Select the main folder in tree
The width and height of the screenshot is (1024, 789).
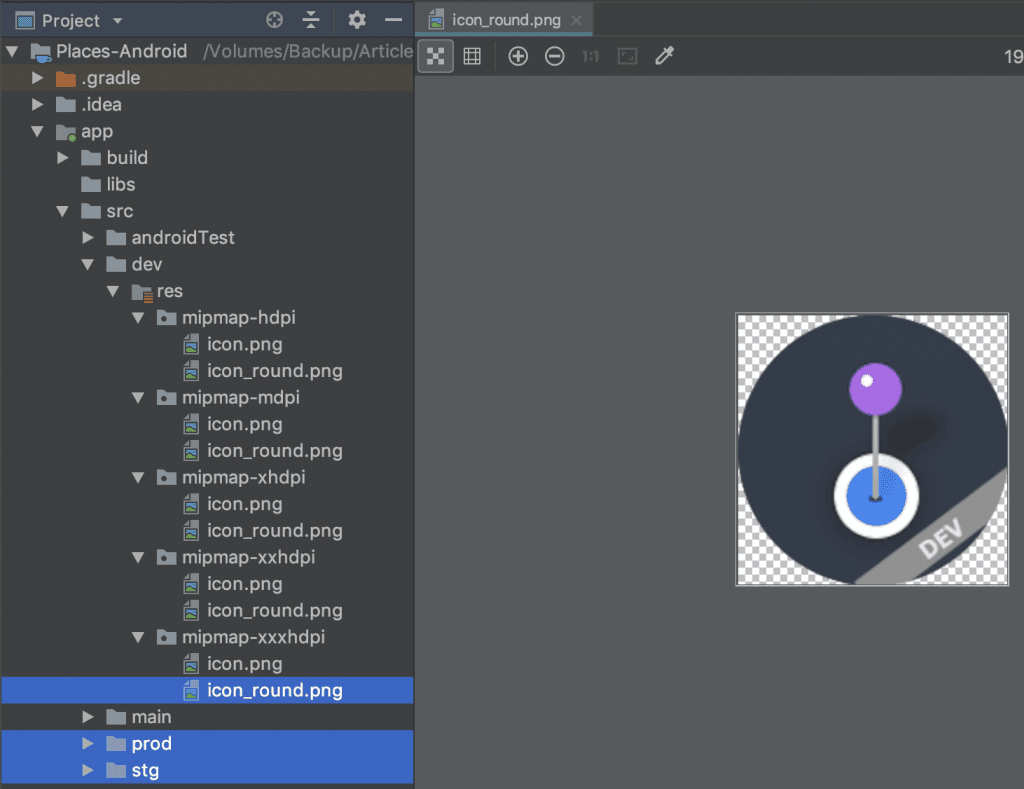[151, 717]
